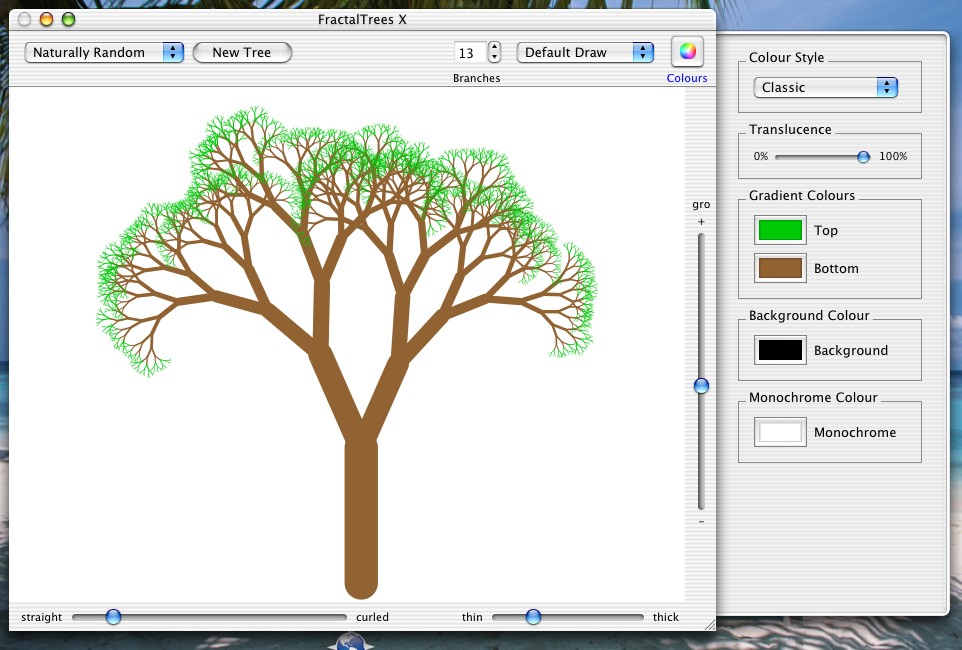Screen dimensions: 962x650
Task: Decrease branches with stepper down arrow
Action: pyautogui.click(x=494, y=58)
